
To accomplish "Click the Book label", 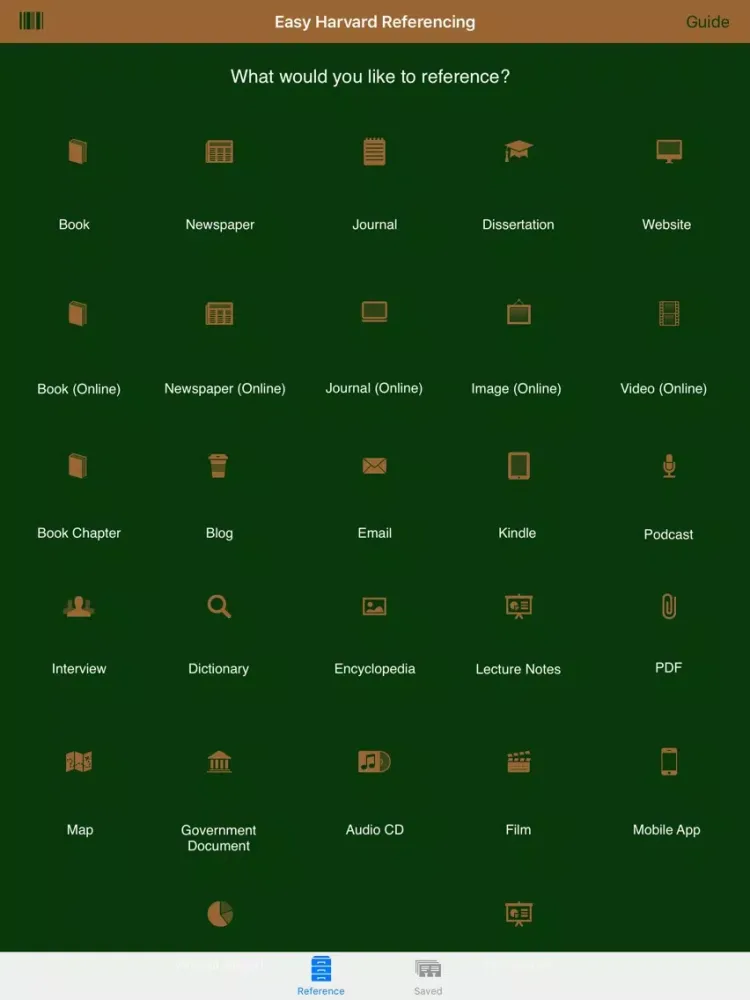I will [74, 224].
